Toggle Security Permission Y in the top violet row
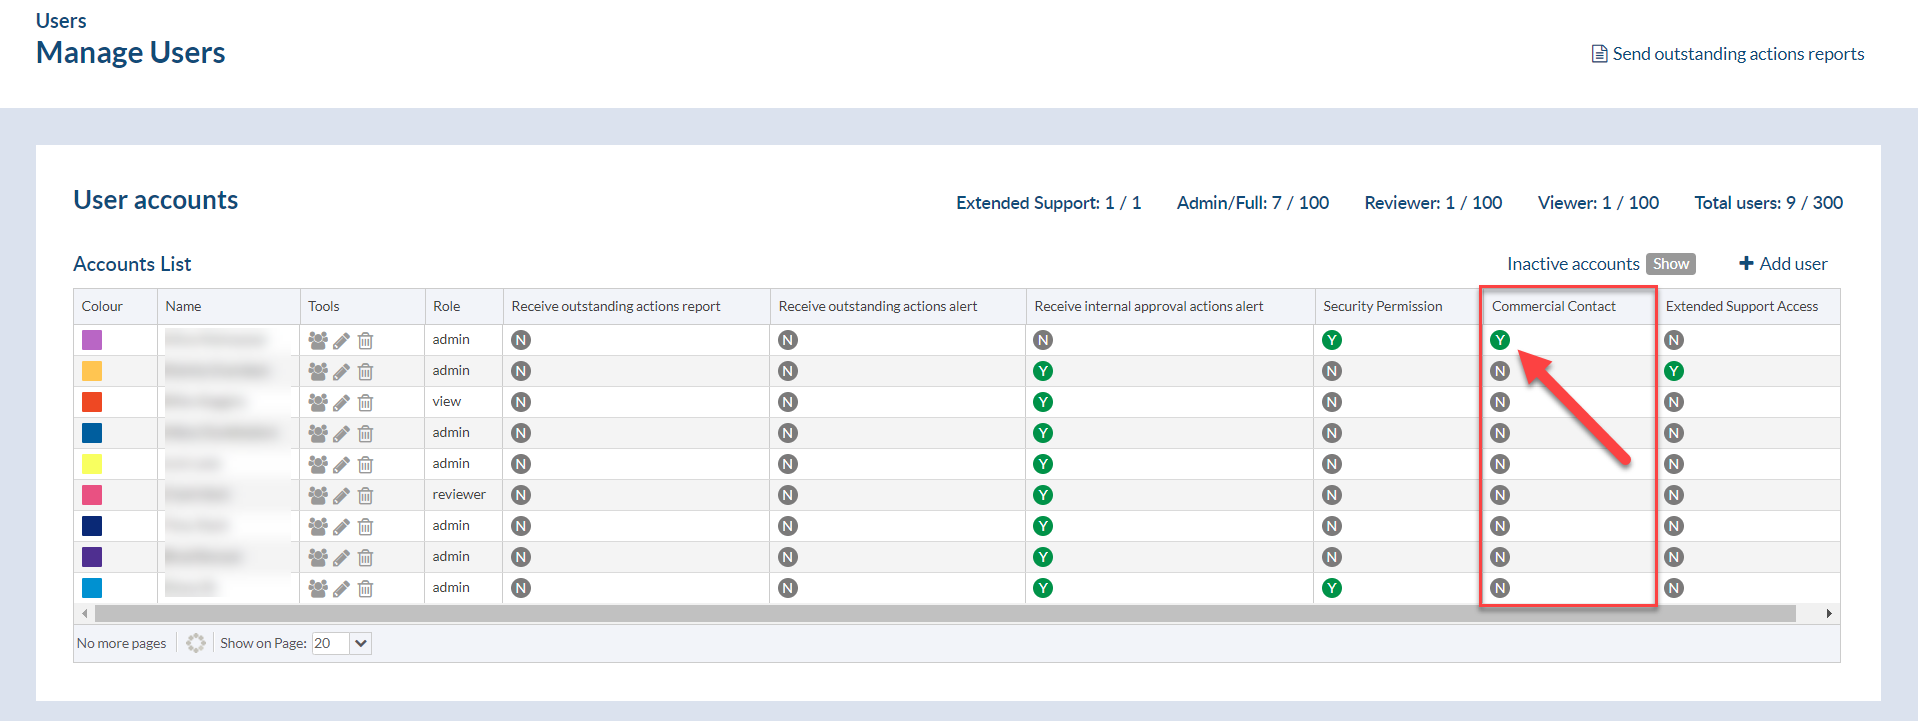The height and width of the screenshot is (721, 1918). pyautogui.click(x=1331, y=340)
